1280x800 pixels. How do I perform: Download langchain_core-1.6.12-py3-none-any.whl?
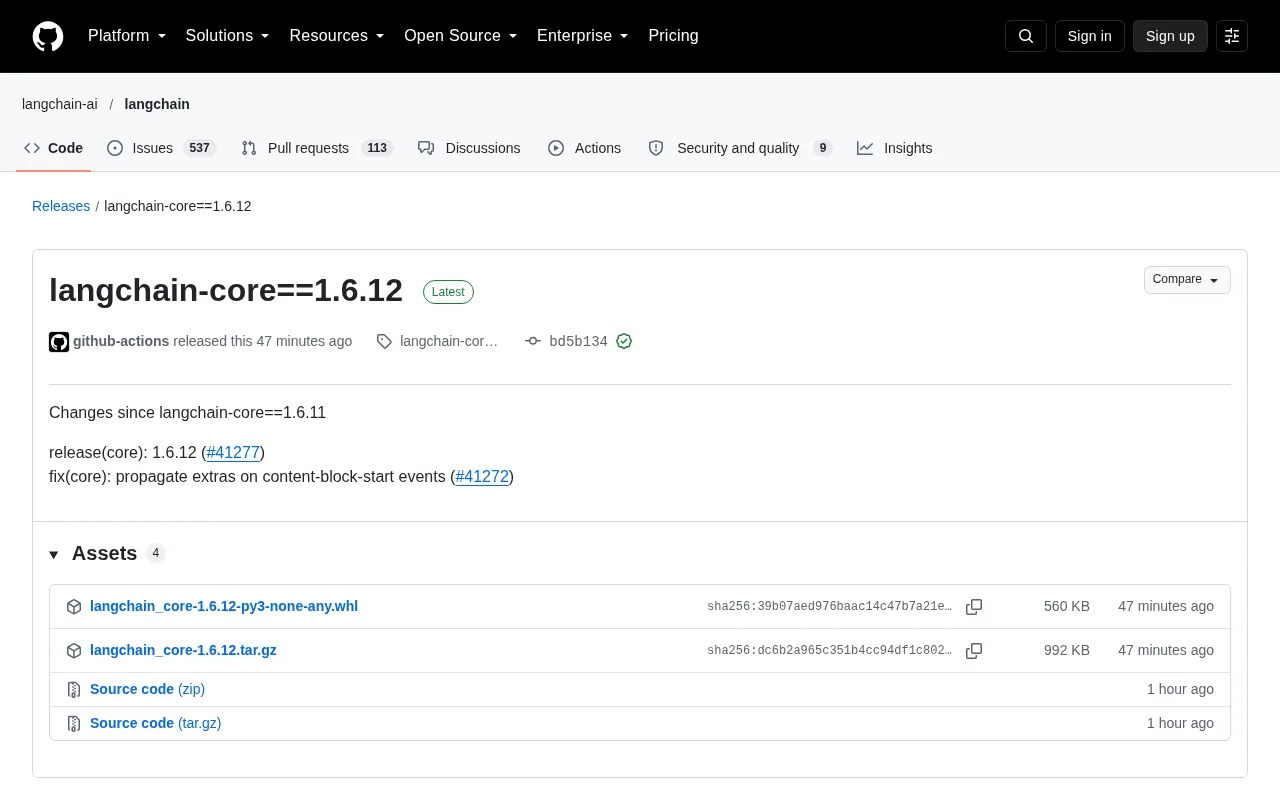224,606
